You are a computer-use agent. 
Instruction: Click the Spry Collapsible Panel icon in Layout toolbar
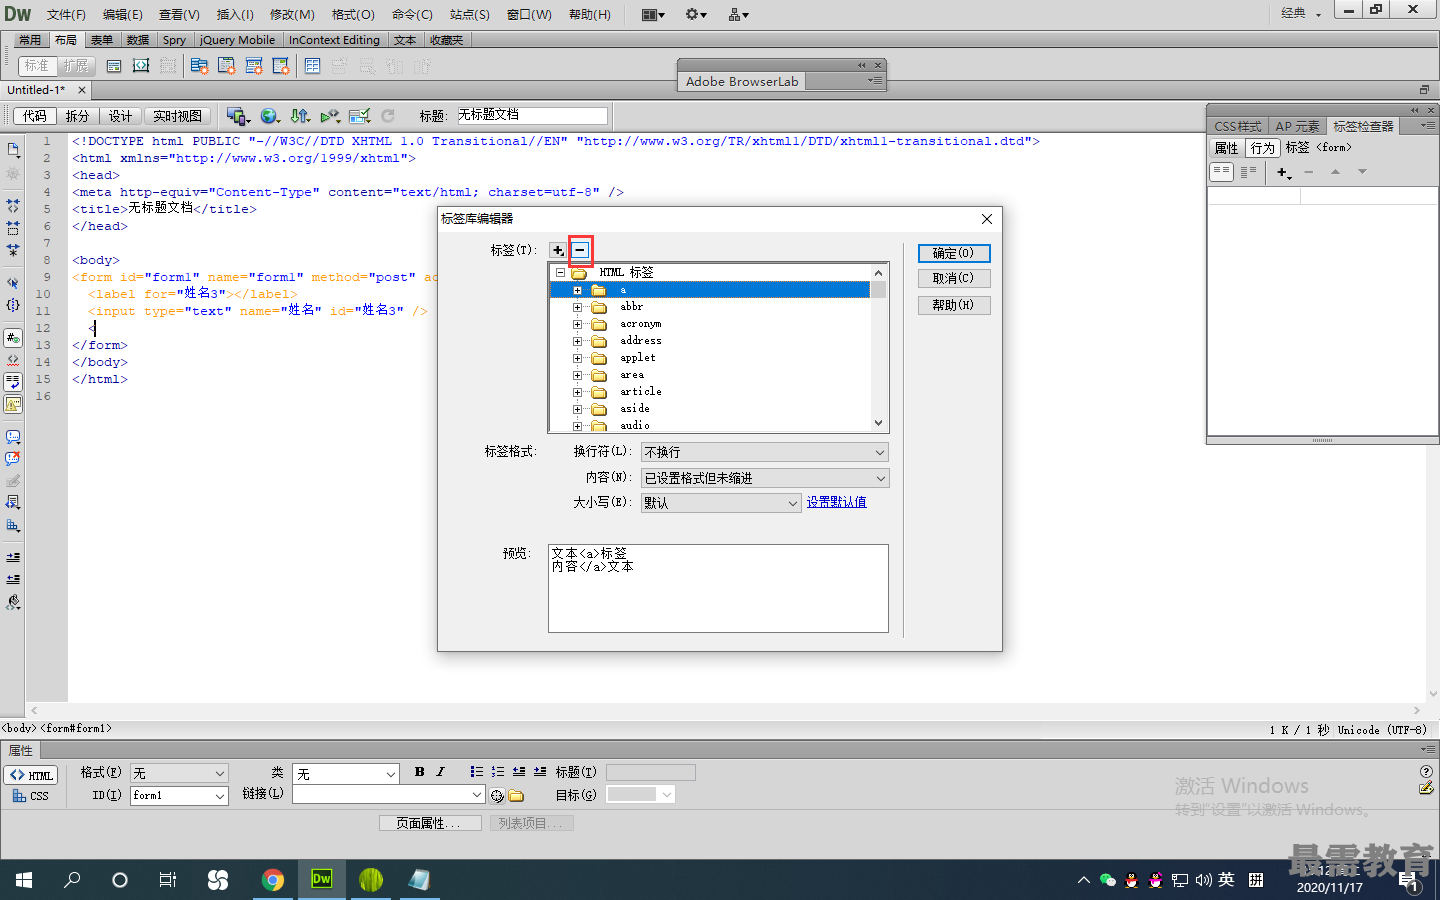click(x=281, y=66)
